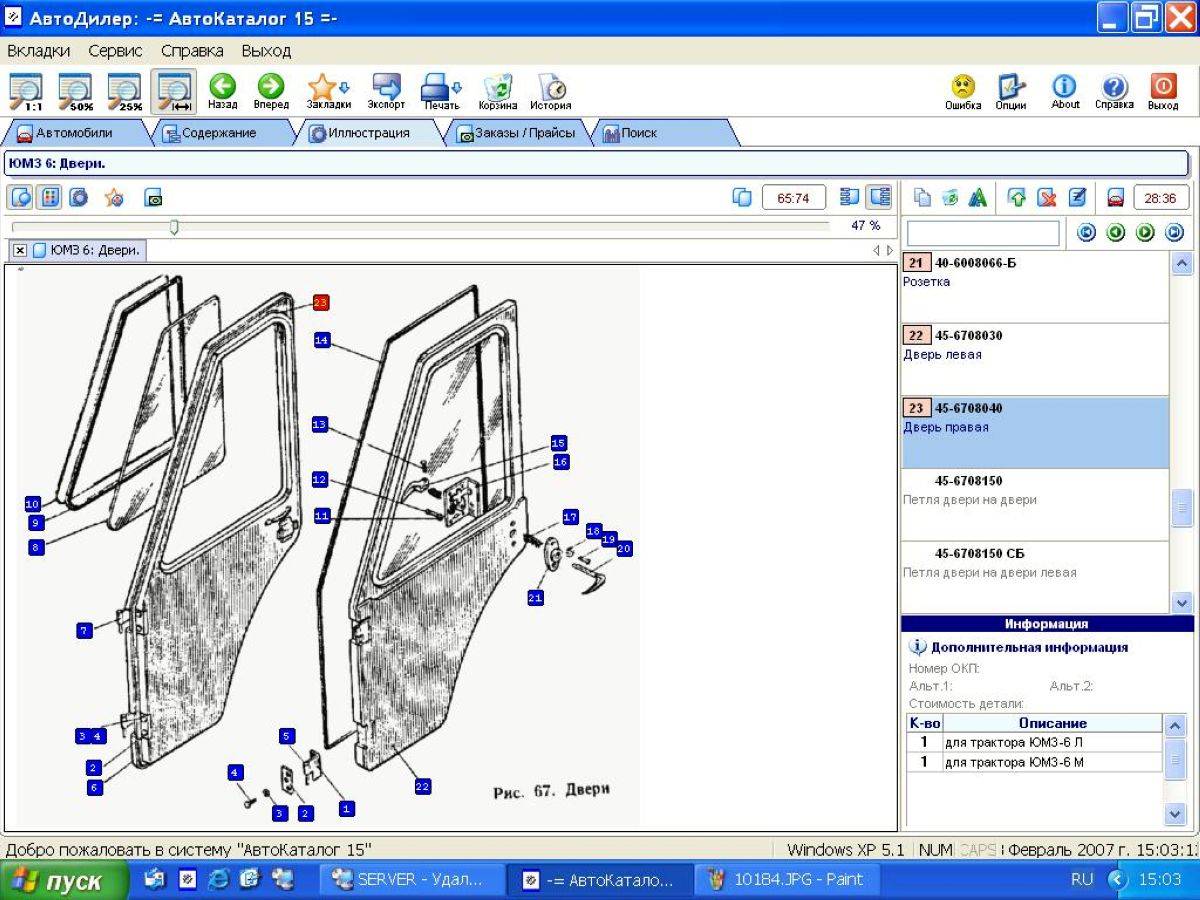The height and width of the screenshot is (900, 1200).
Task: Switch to the Автомобили tab
Action: point(75,133)
